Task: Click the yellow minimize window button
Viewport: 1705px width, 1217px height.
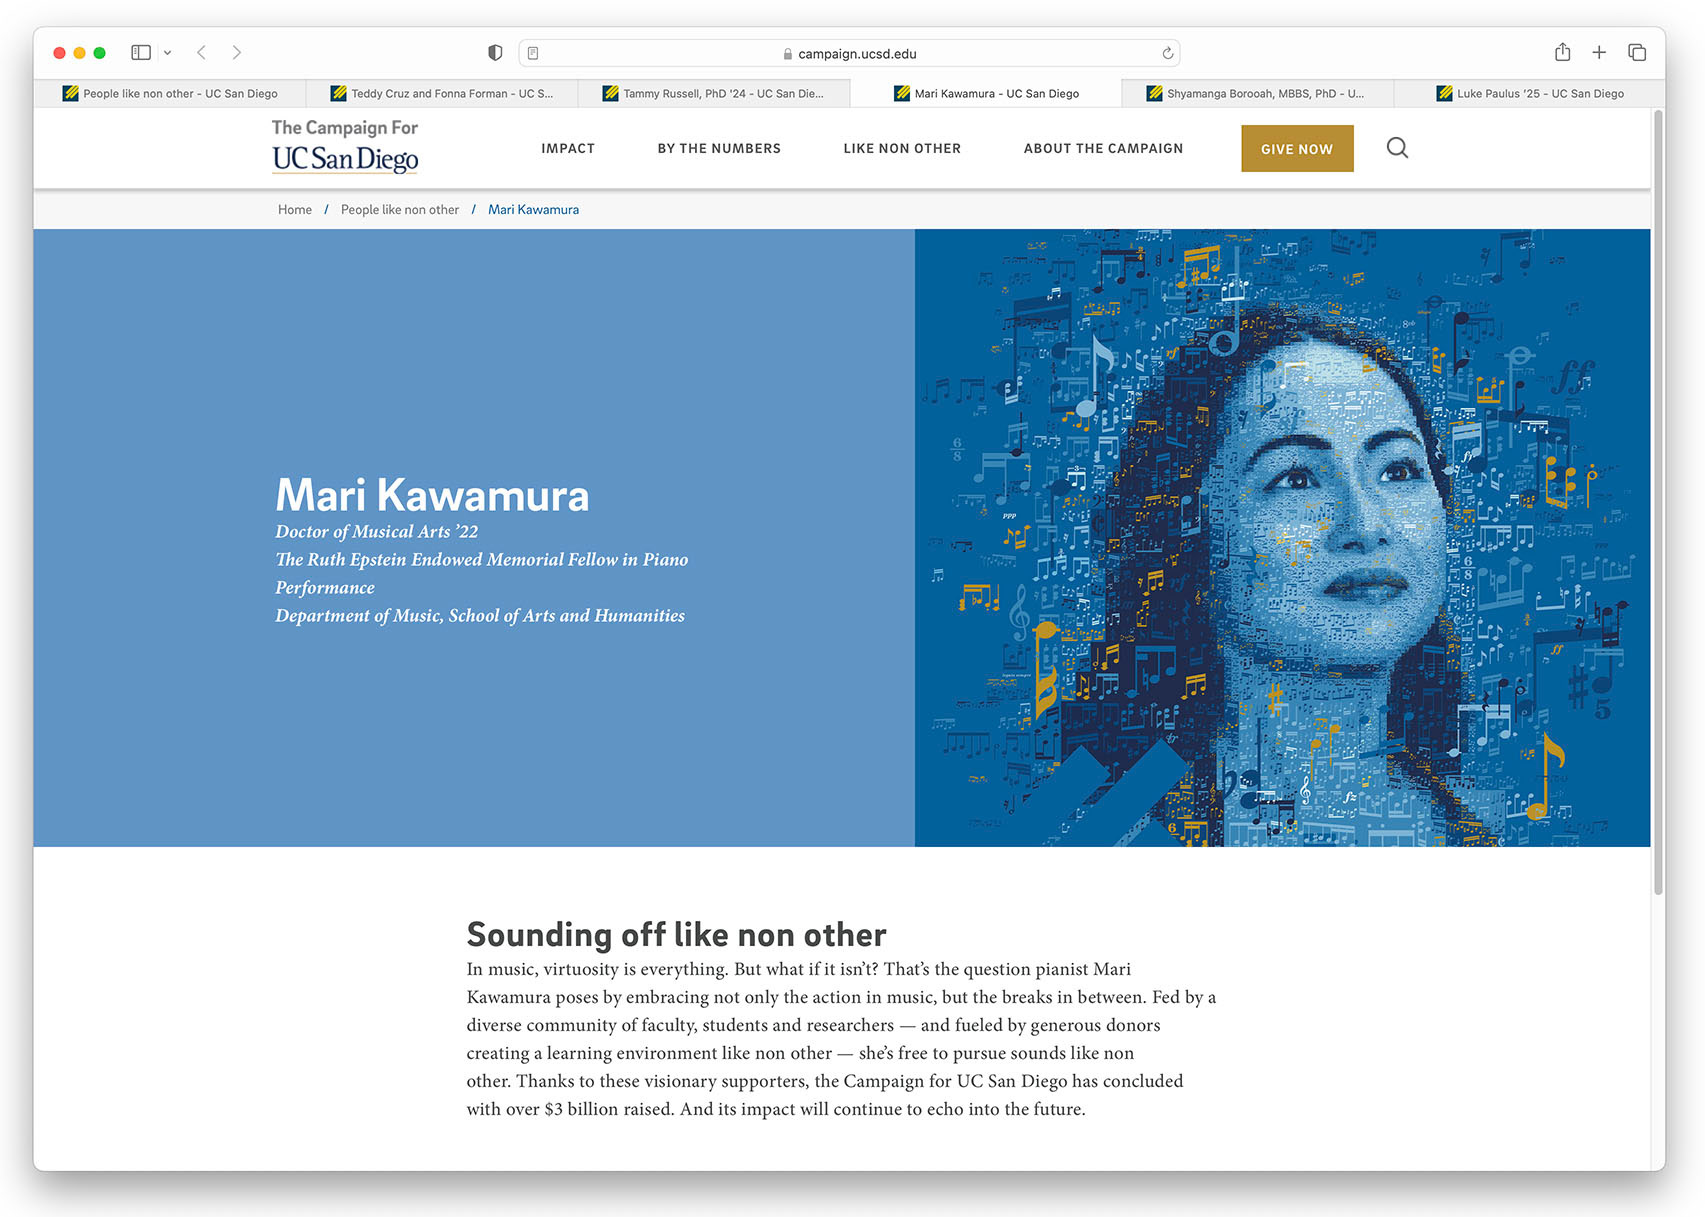Action: [79, 53]
